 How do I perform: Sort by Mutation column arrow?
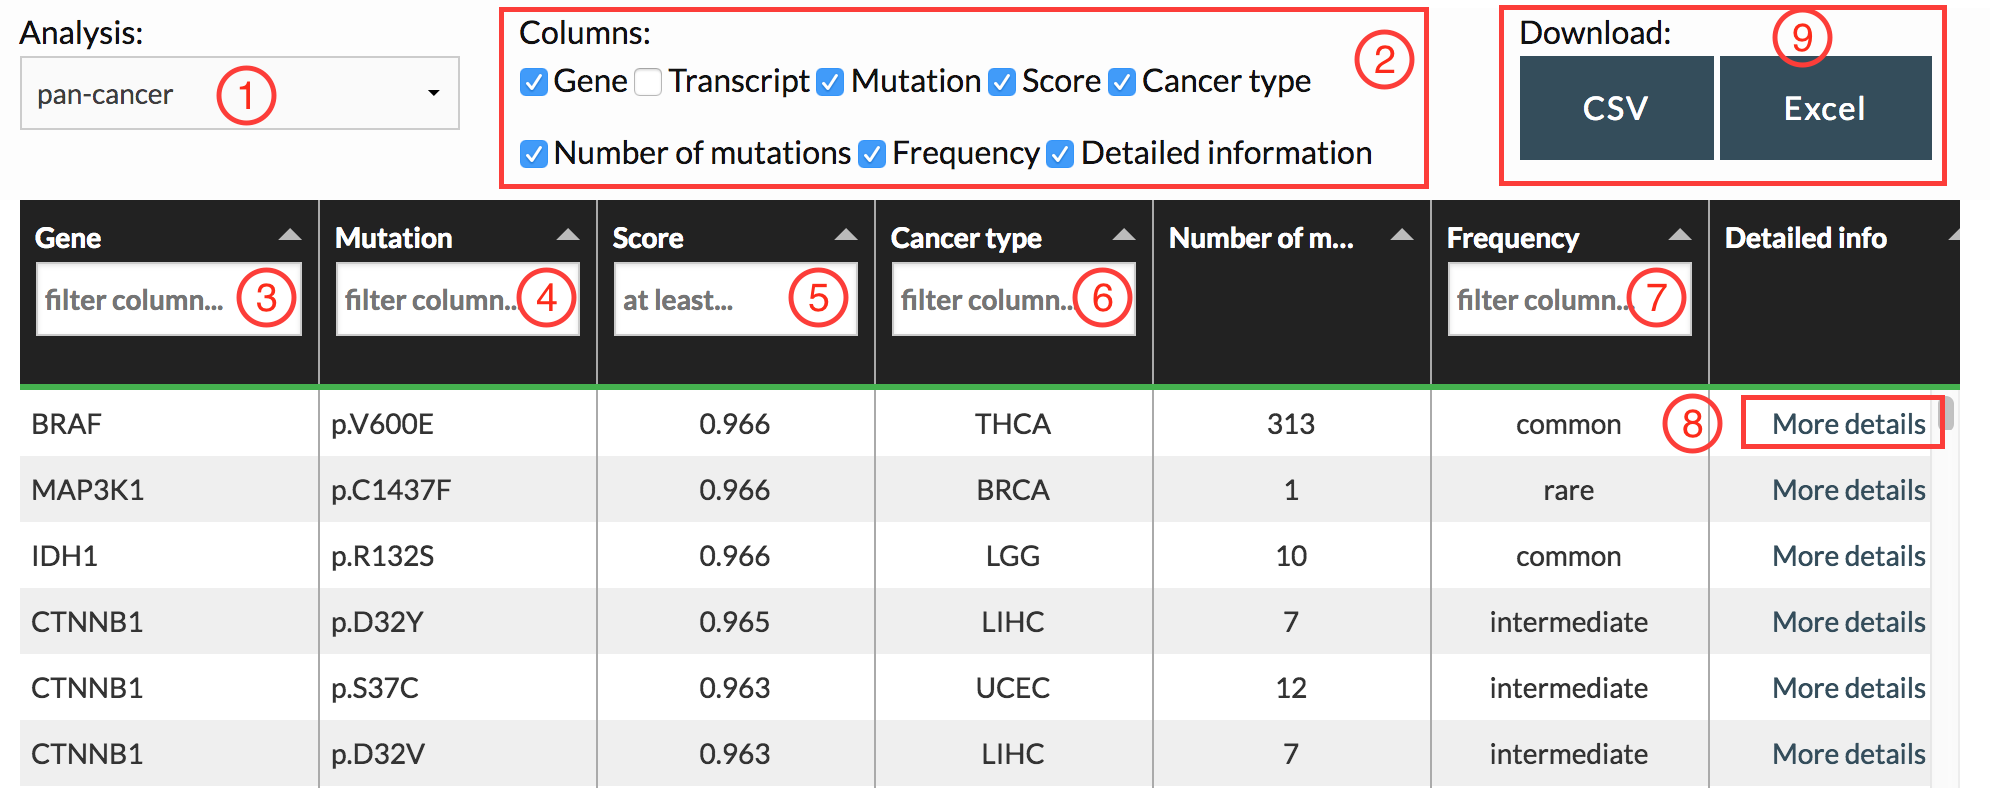click(568, 235)
